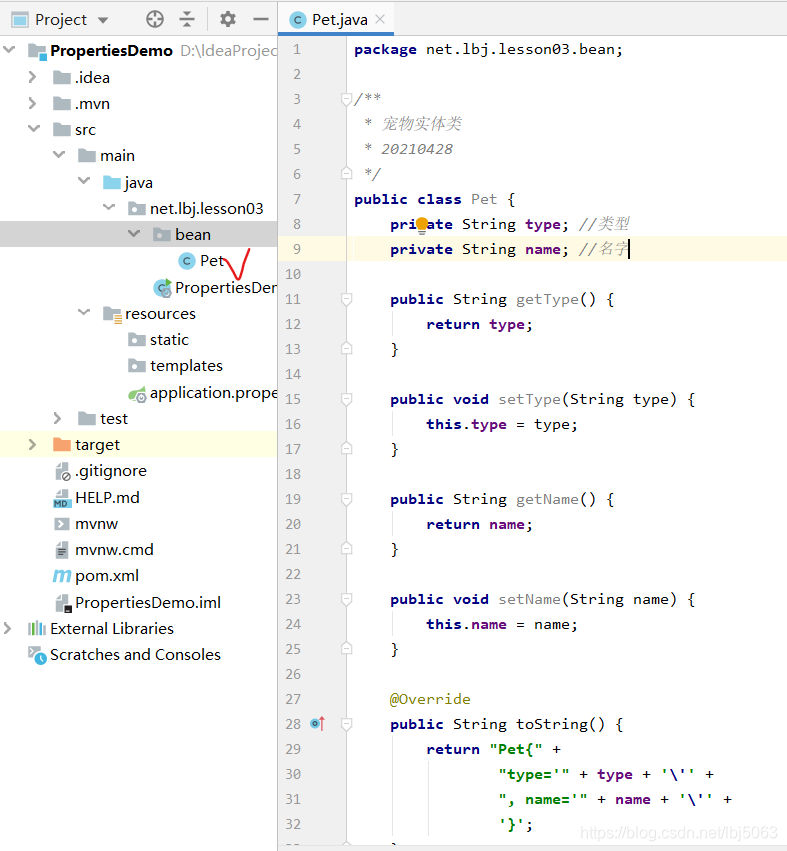This screenshot has height=851, width=787.
Task: Click the mvnw.cmd file icon
Action: [62, 550]
